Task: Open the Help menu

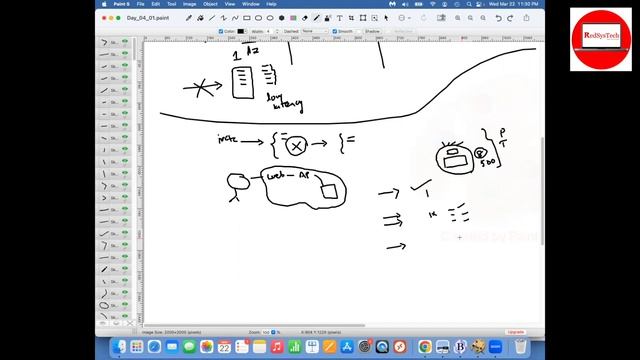Action: [x=271, y=4]
